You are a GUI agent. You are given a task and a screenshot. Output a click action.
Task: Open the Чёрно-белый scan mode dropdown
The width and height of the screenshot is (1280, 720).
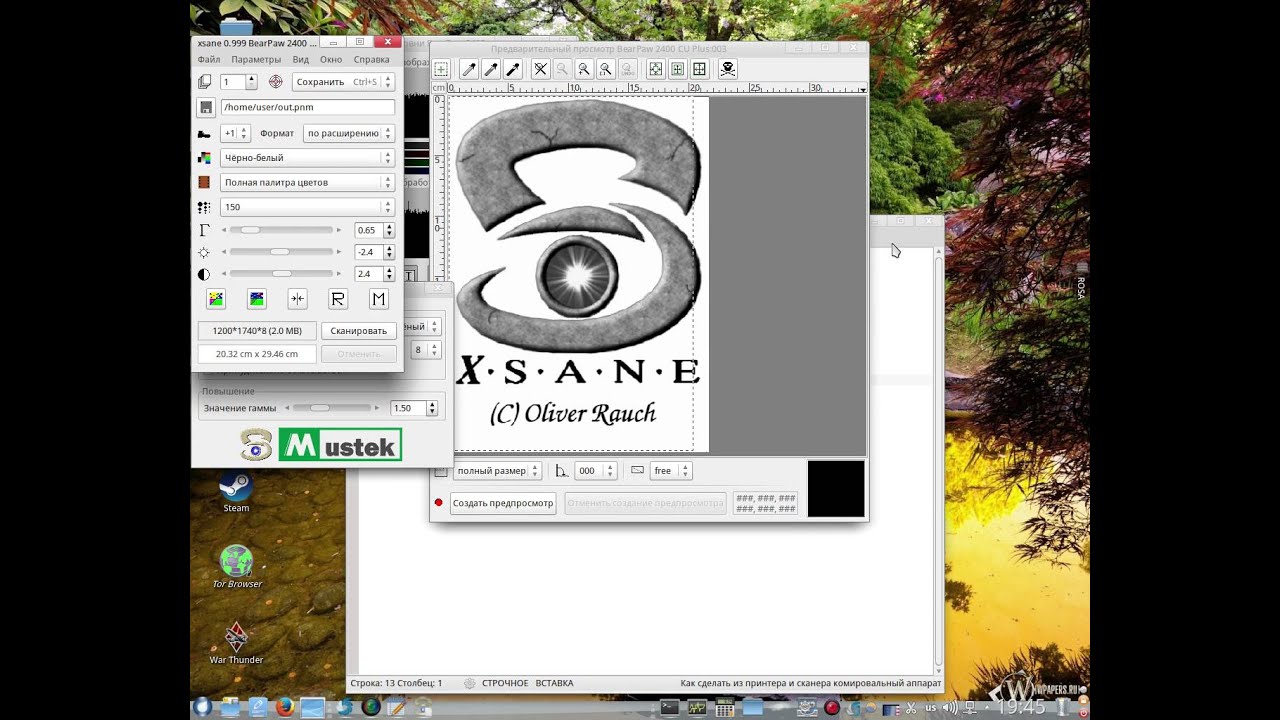click(307, 158)
